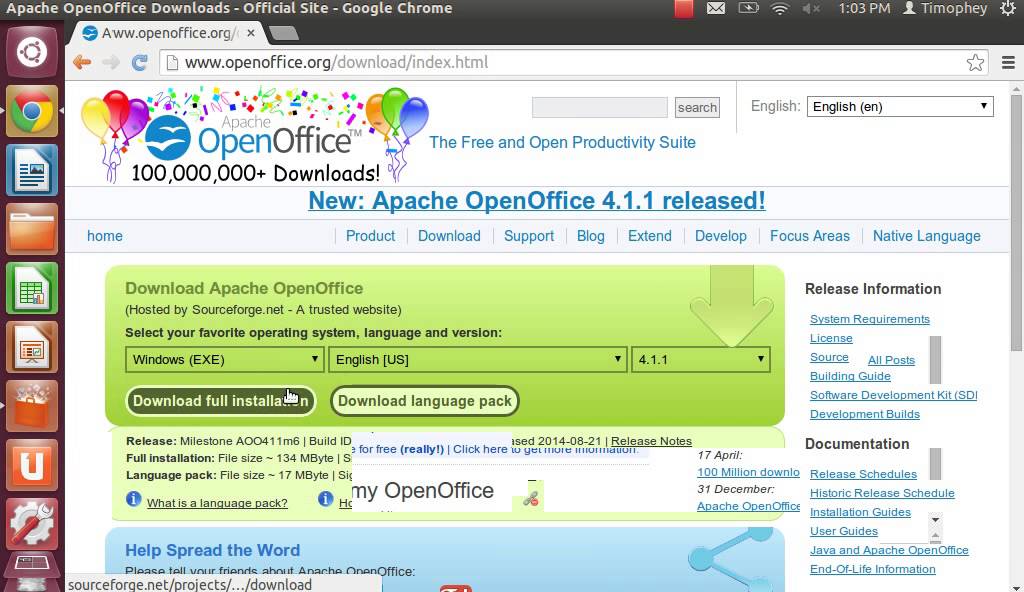The height and width of the screenshot is (592, 1024).
Task: Reload the page with refresh icon
Action: click(139, 62)
